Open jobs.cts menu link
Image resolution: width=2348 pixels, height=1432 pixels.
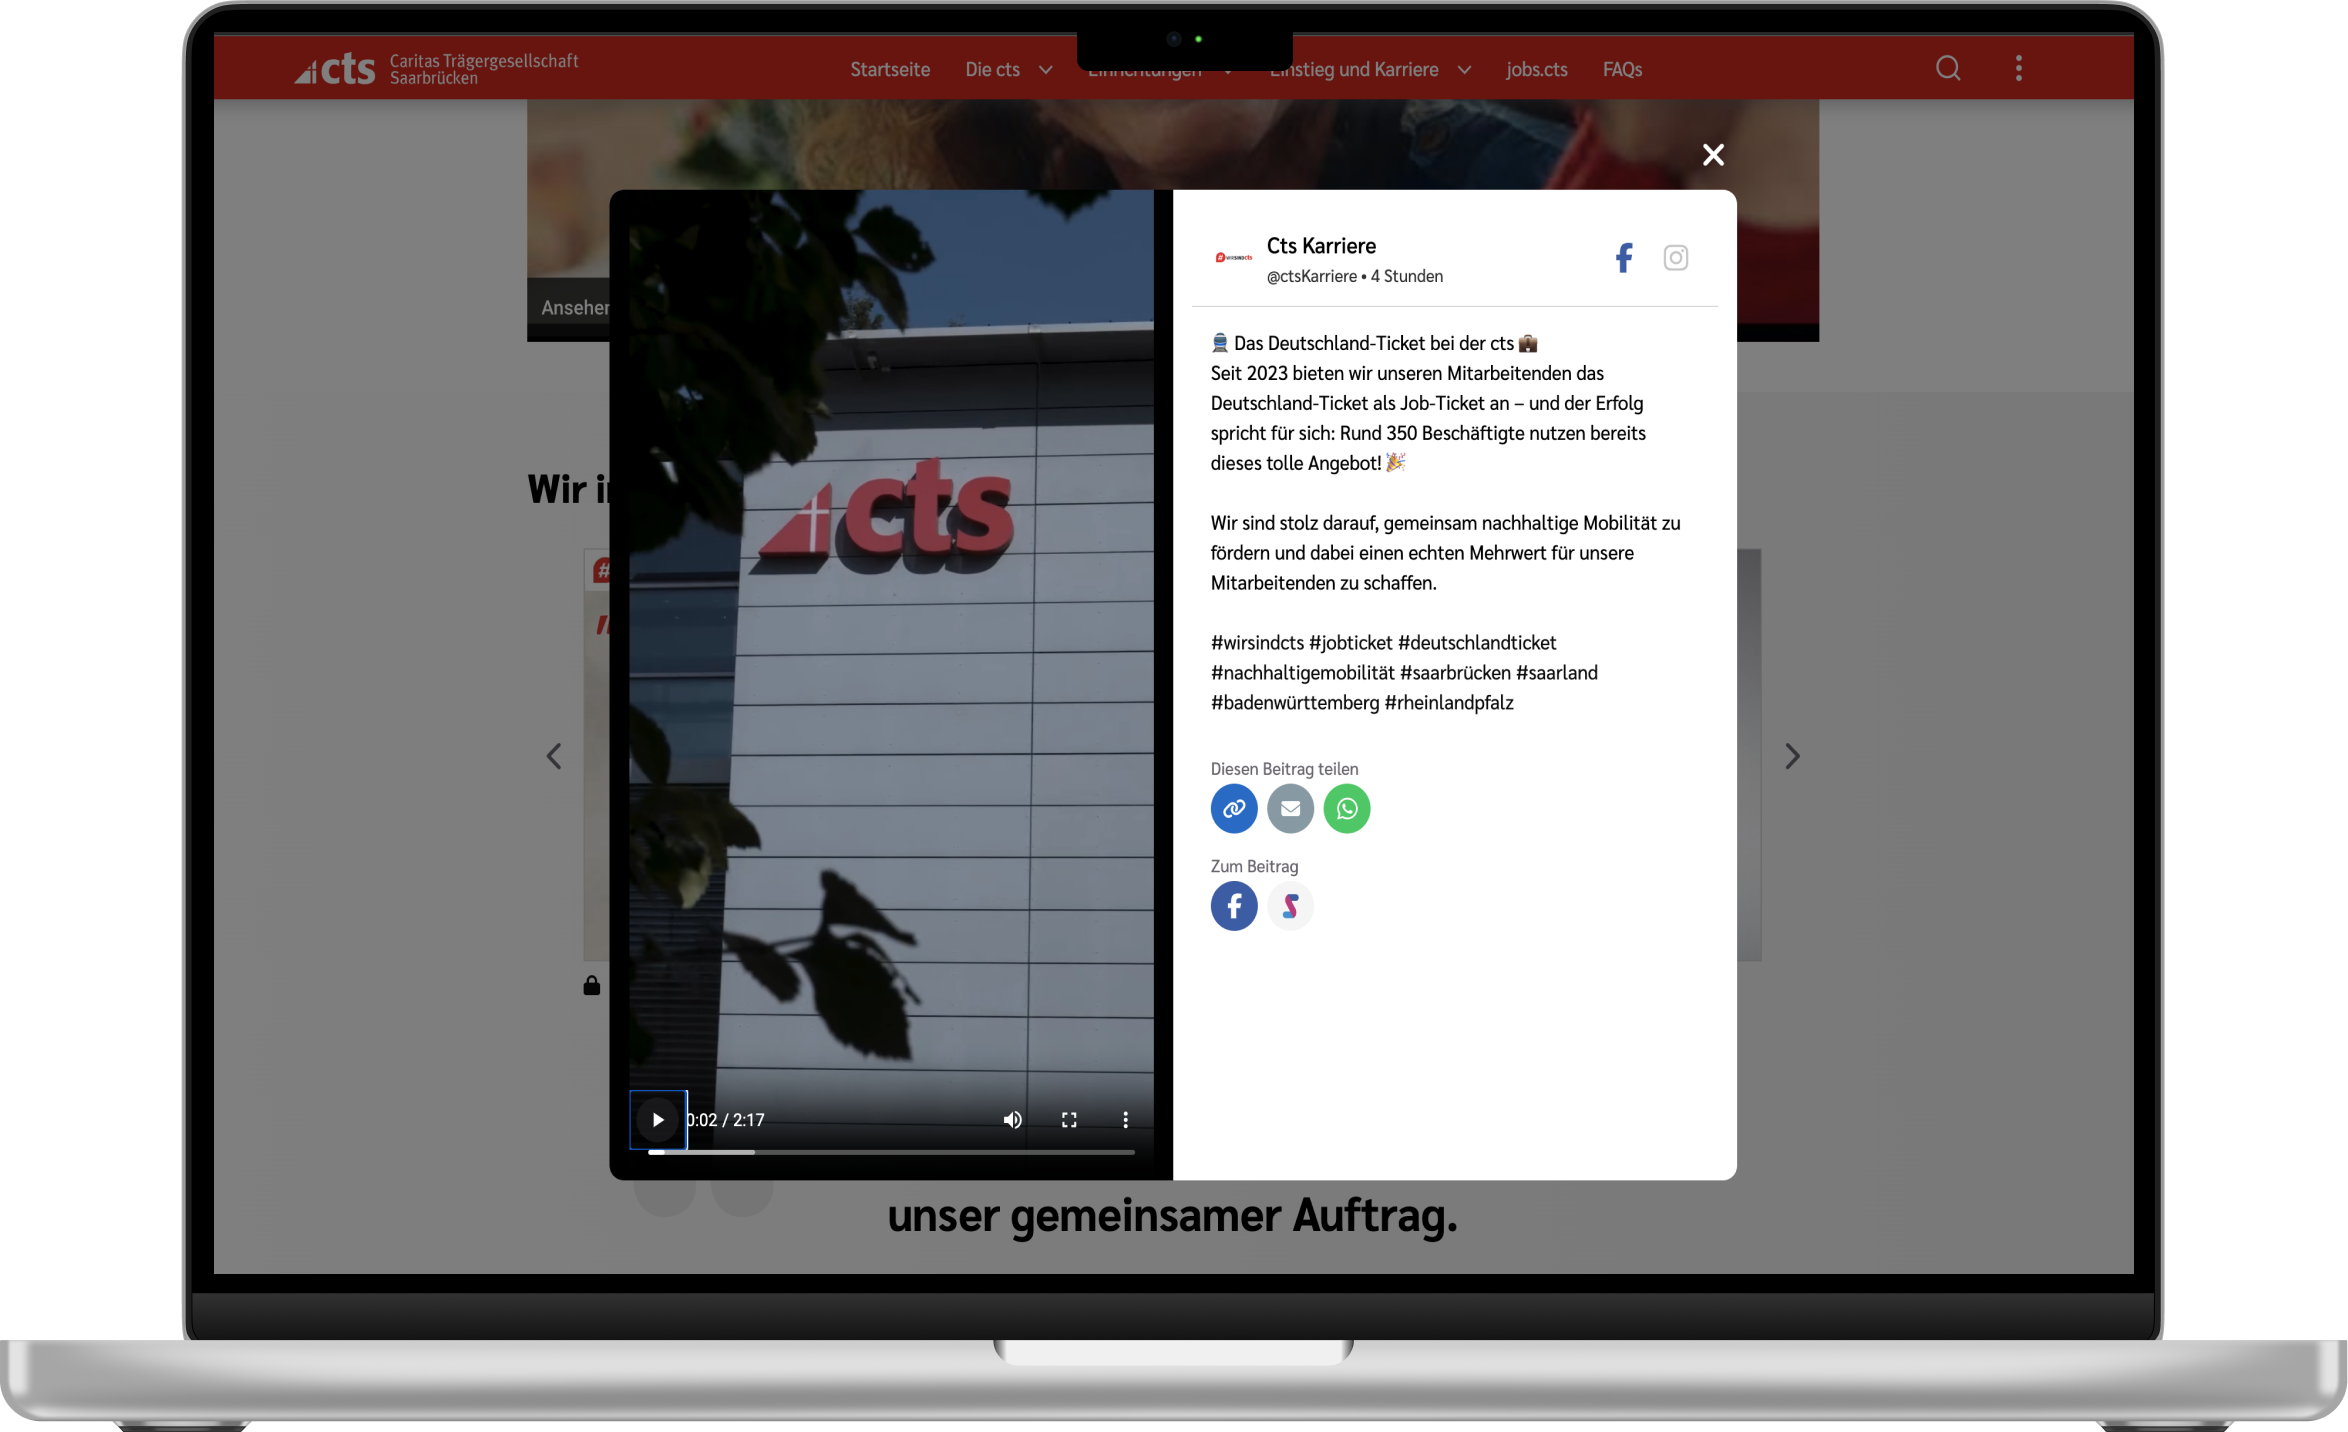point(1537,69)
